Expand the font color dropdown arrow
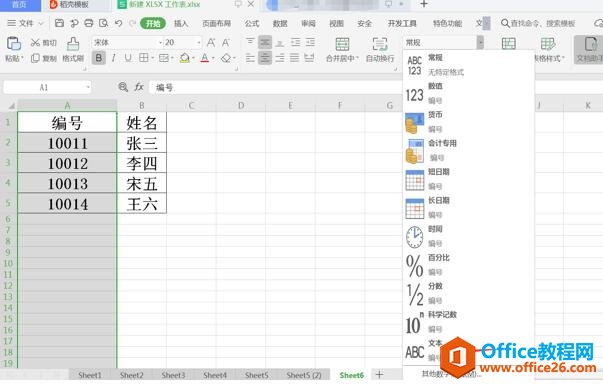 [213, 58]
